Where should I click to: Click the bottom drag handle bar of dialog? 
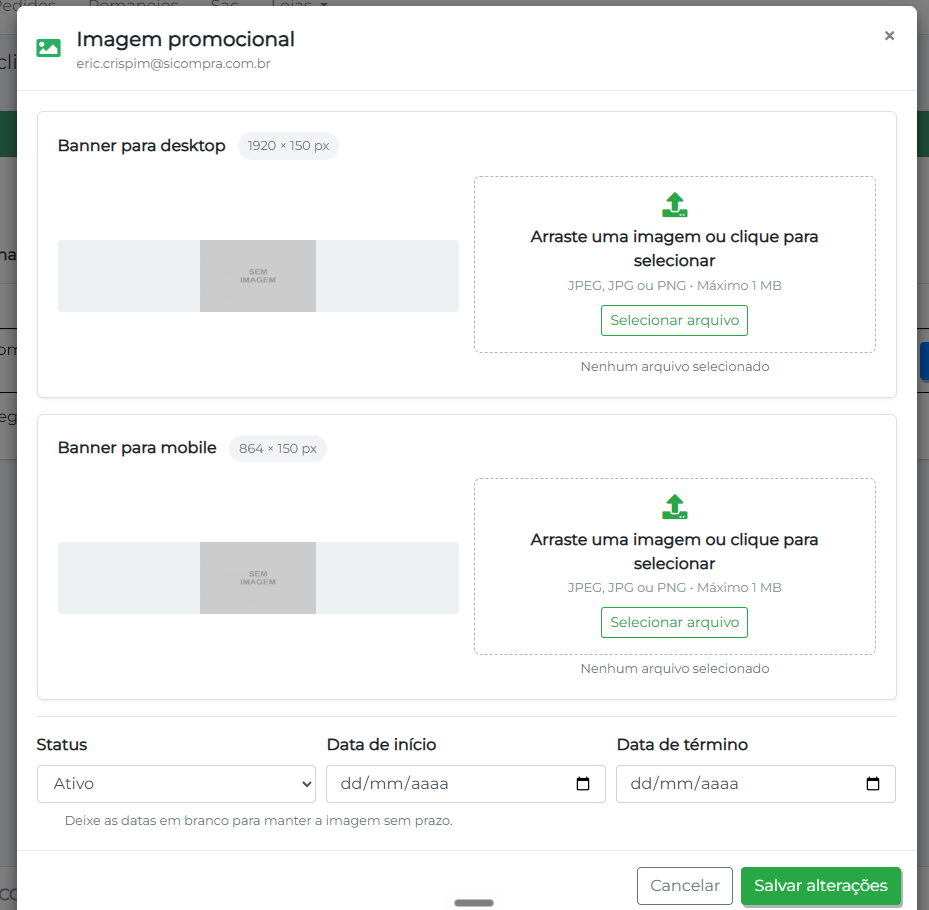click(474, 903)
